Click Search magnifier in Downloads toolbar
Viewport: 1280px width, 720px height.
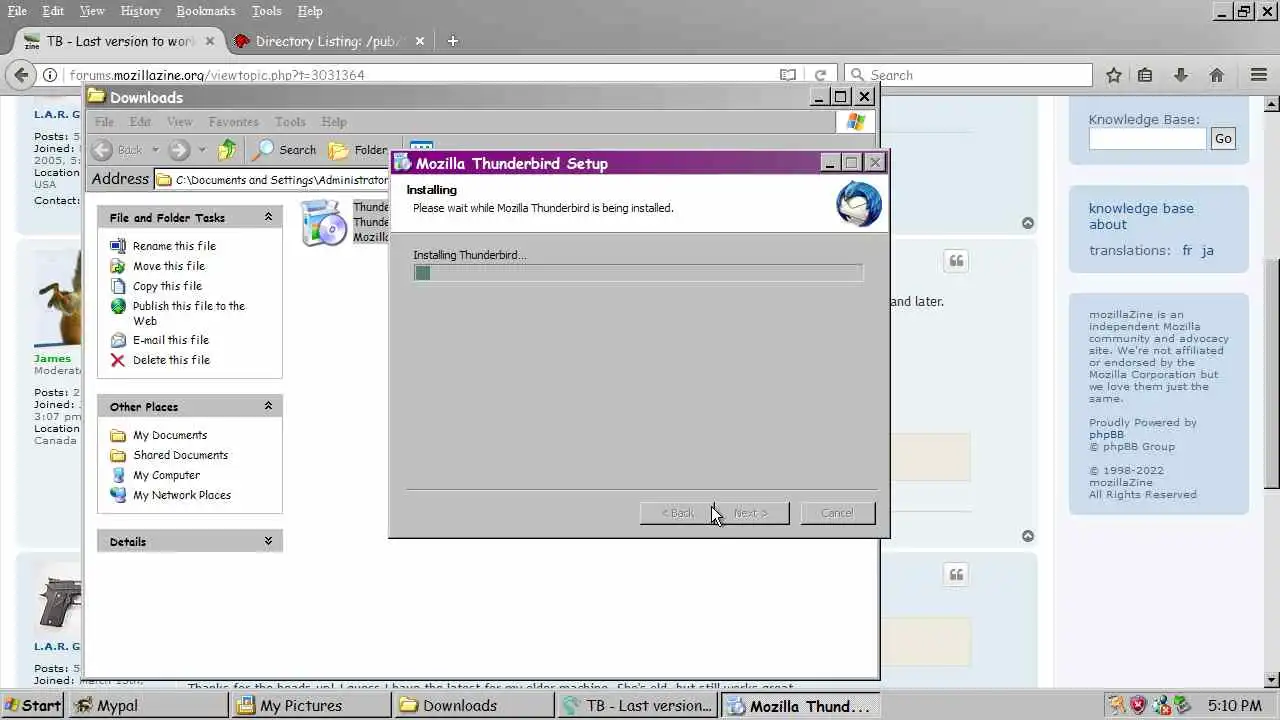point(263,150)
